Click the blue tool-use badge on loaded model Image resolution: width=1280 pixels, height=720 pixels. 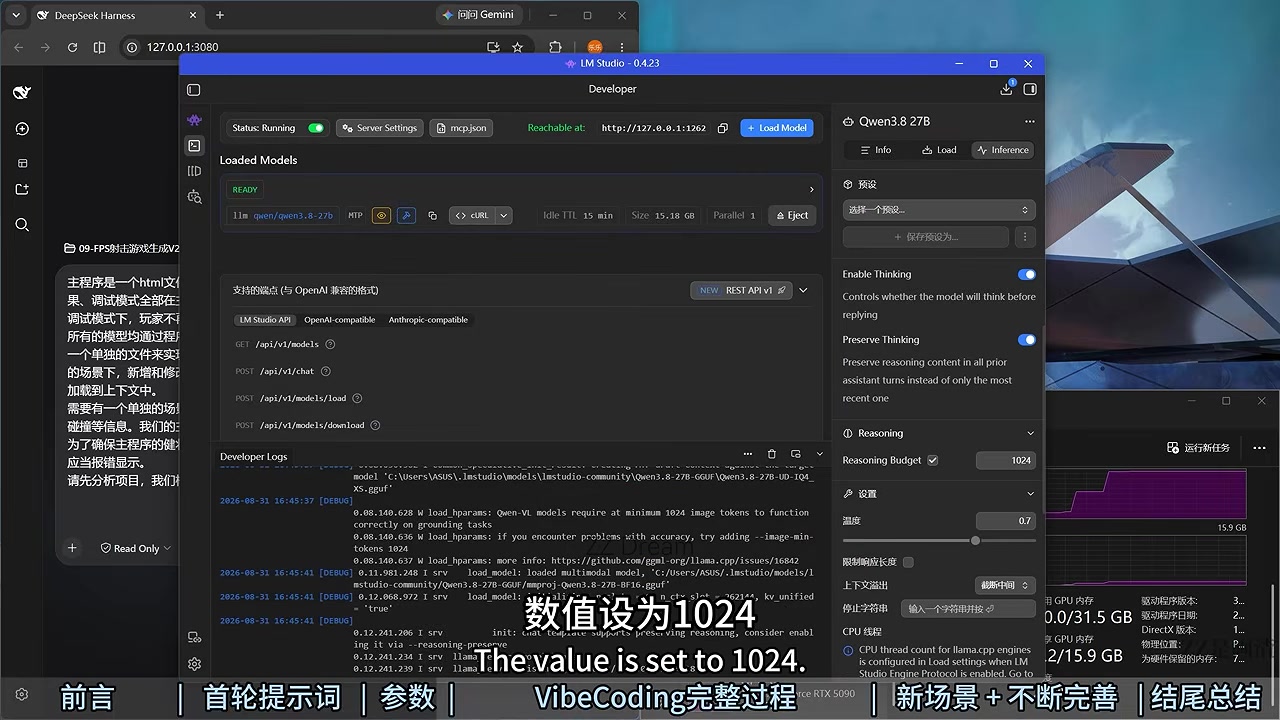click(x=406, y=215)
